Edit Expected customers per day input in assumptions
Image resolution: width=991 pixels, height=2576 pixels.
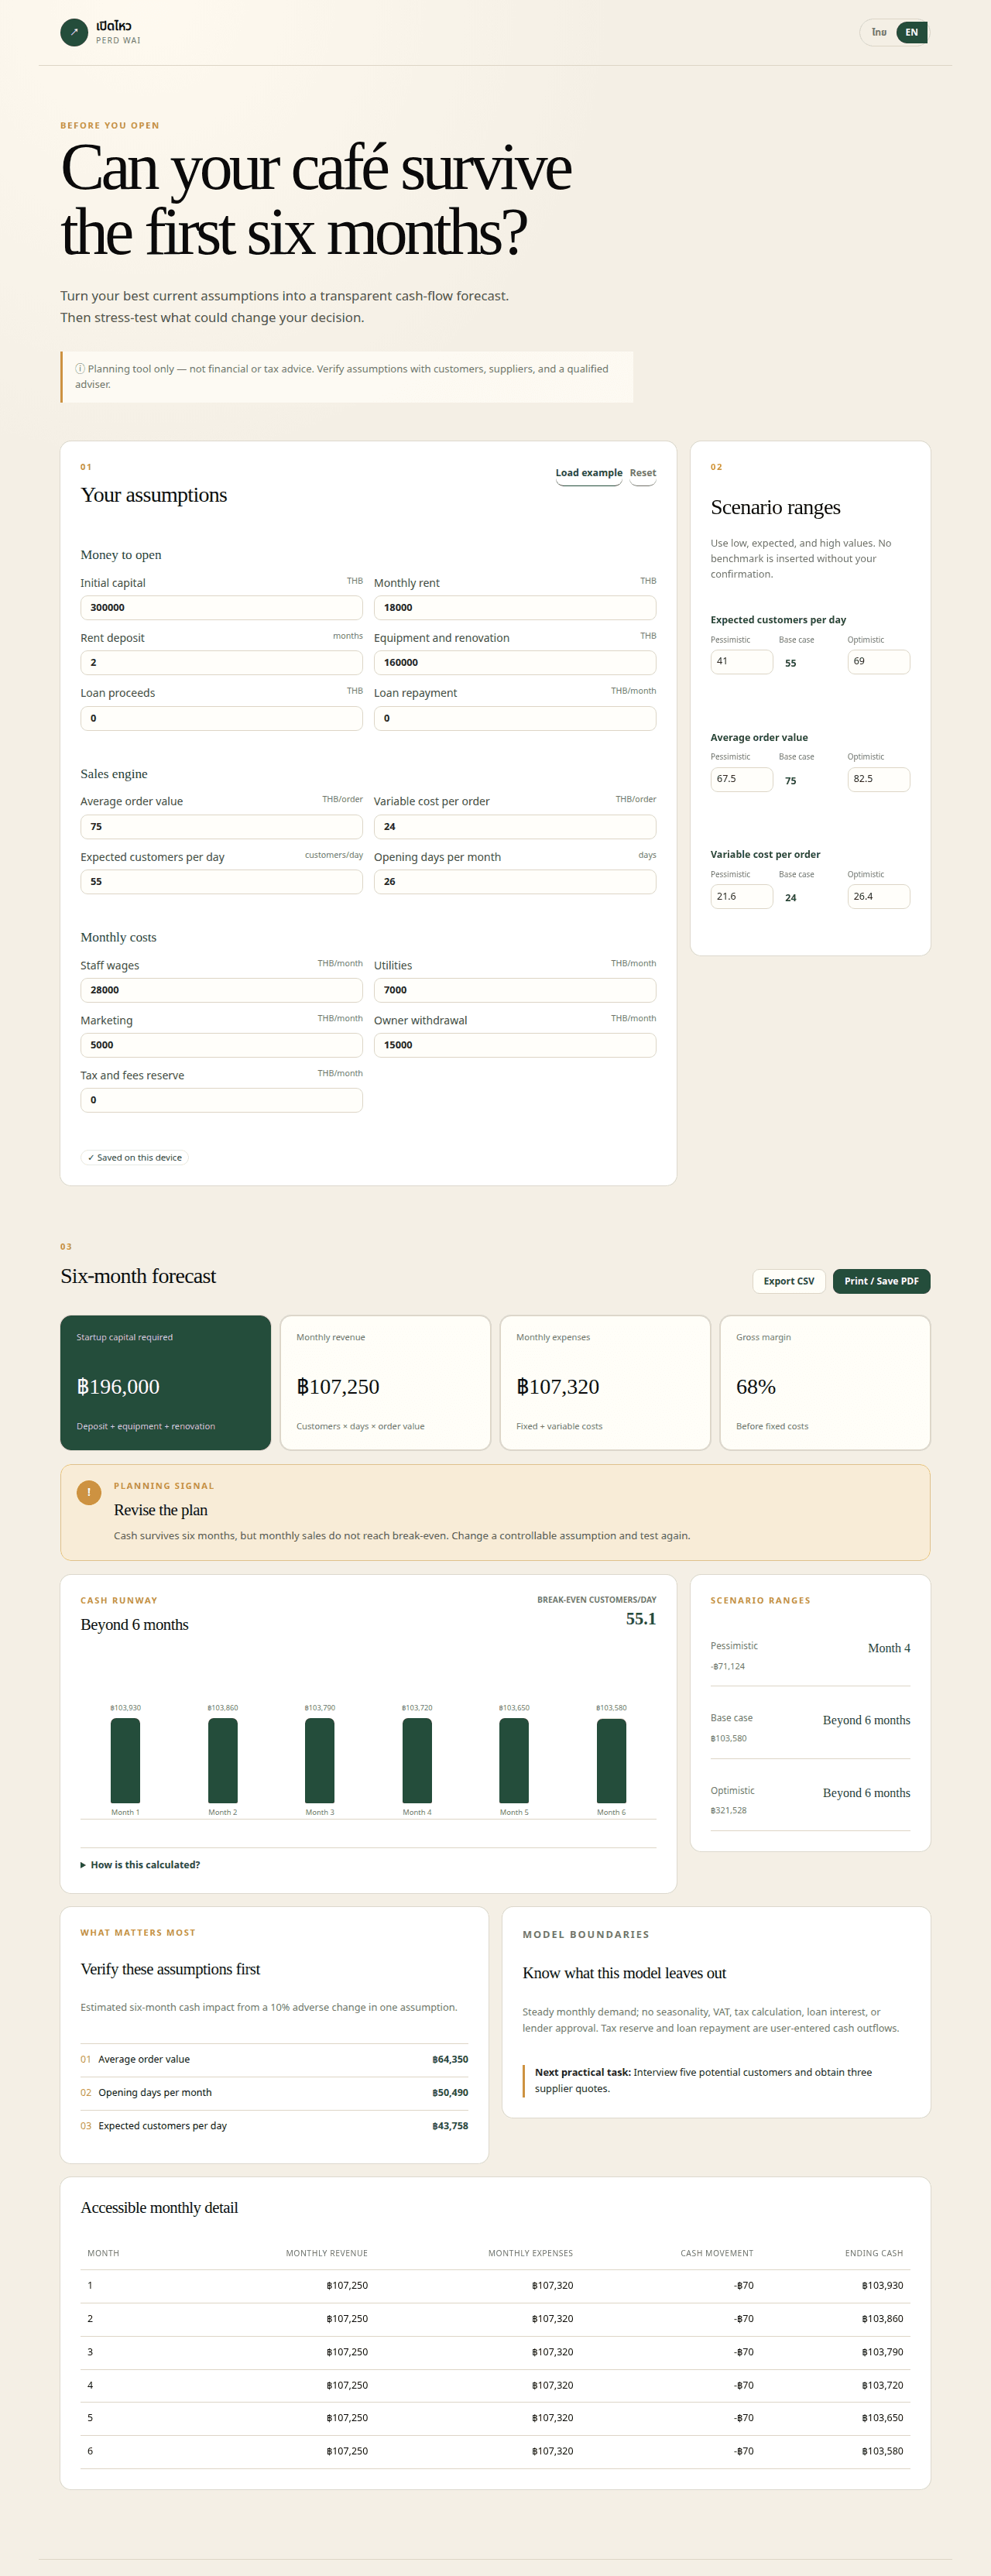[x=221, y=881]
